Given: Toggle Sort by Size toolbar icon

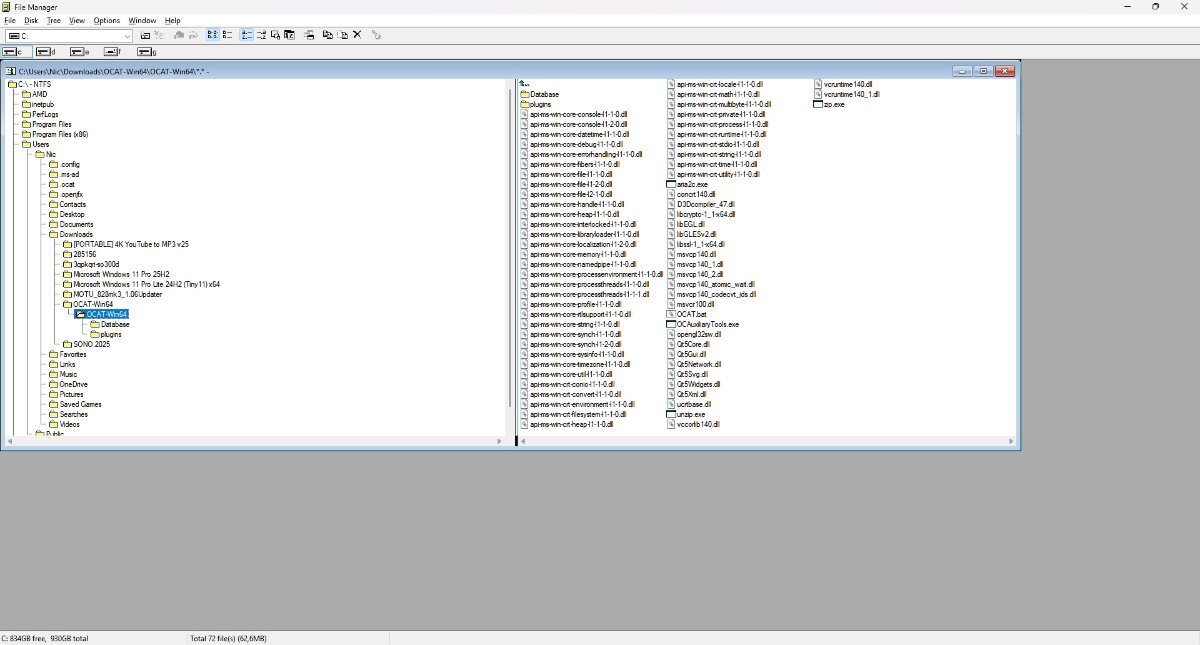Looking at the screenshot, I should click(275, 35).
